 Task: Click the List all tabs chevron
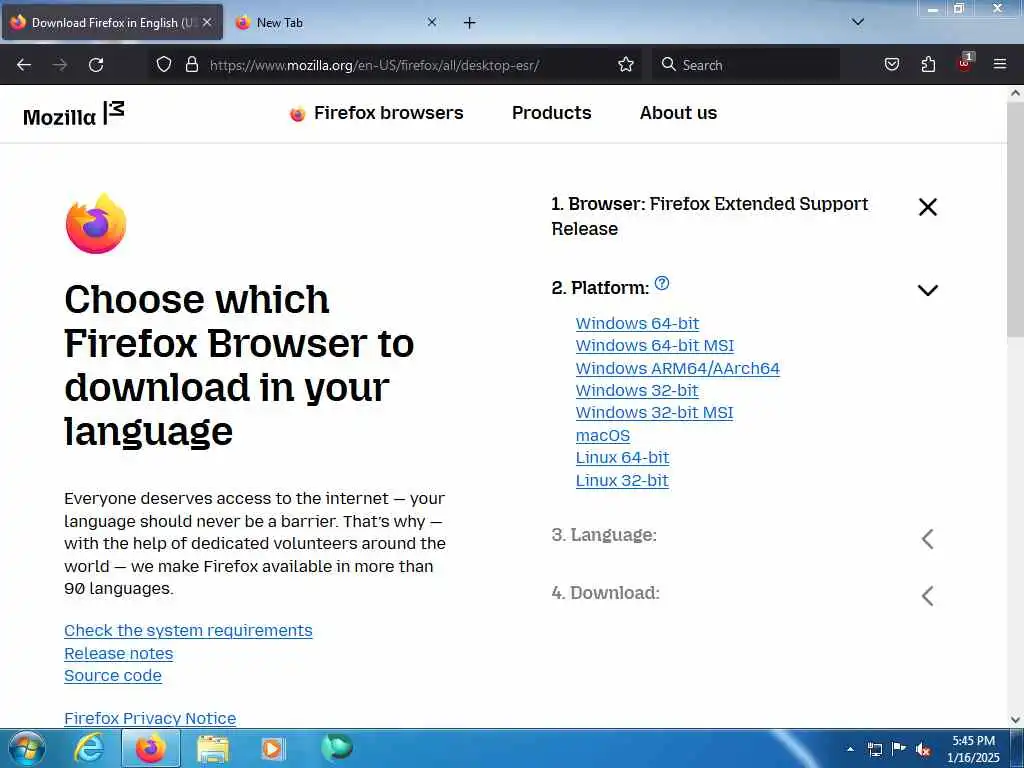click(858, 22)
